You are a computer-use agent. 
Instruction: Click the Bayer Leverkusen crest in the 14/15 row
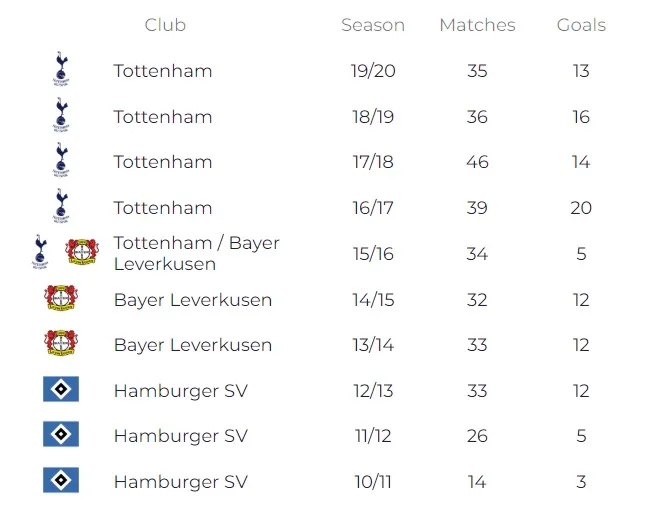(x=61, y=299)
